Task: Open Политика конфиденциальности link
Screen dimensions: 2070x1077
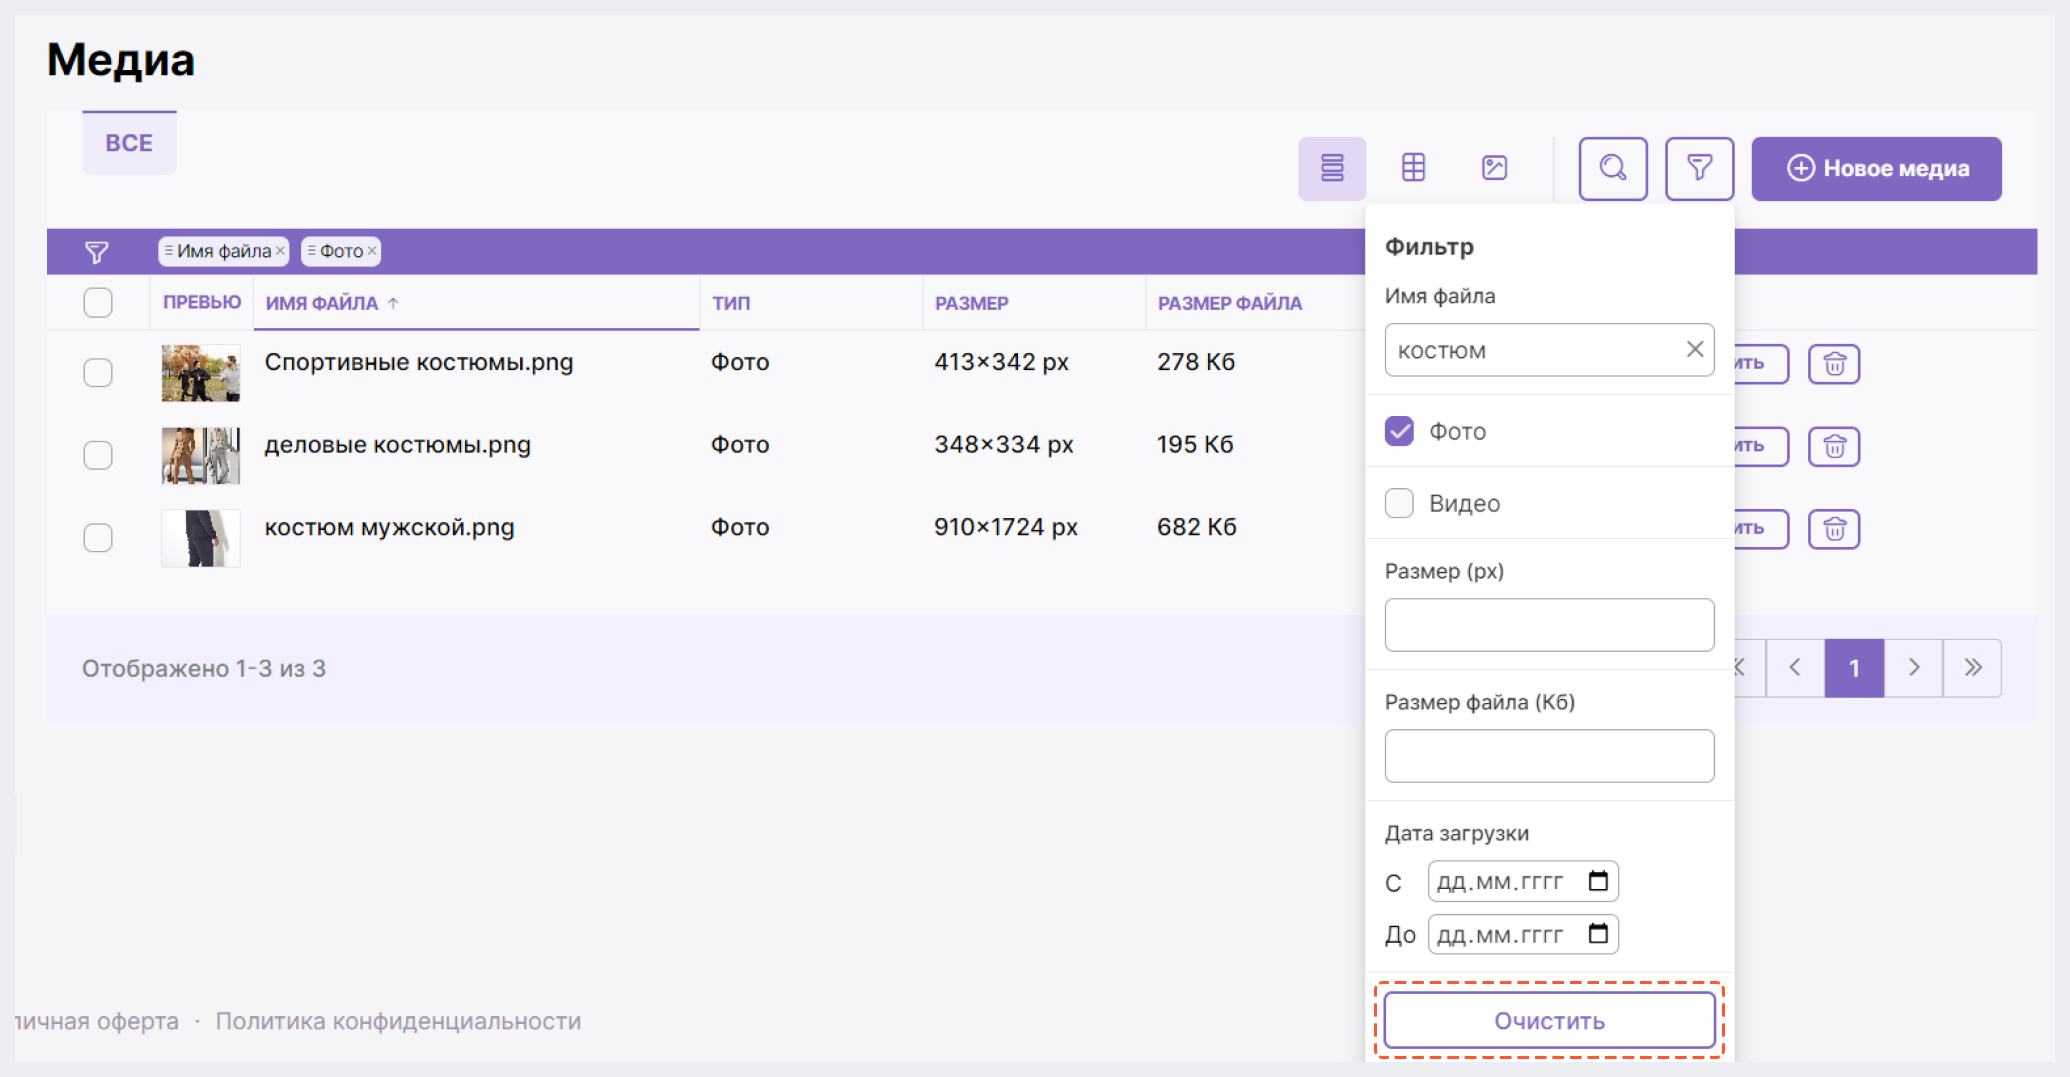Action: tap(398, 1021)
